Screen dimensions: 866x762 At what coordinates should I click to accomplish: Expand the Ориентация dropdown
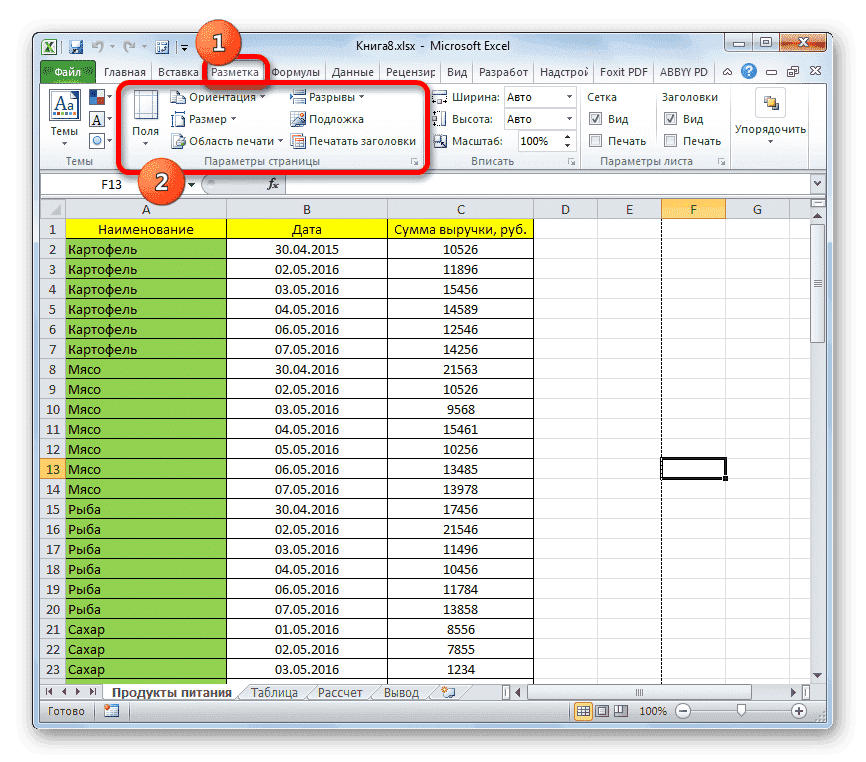tap(218, 97)
